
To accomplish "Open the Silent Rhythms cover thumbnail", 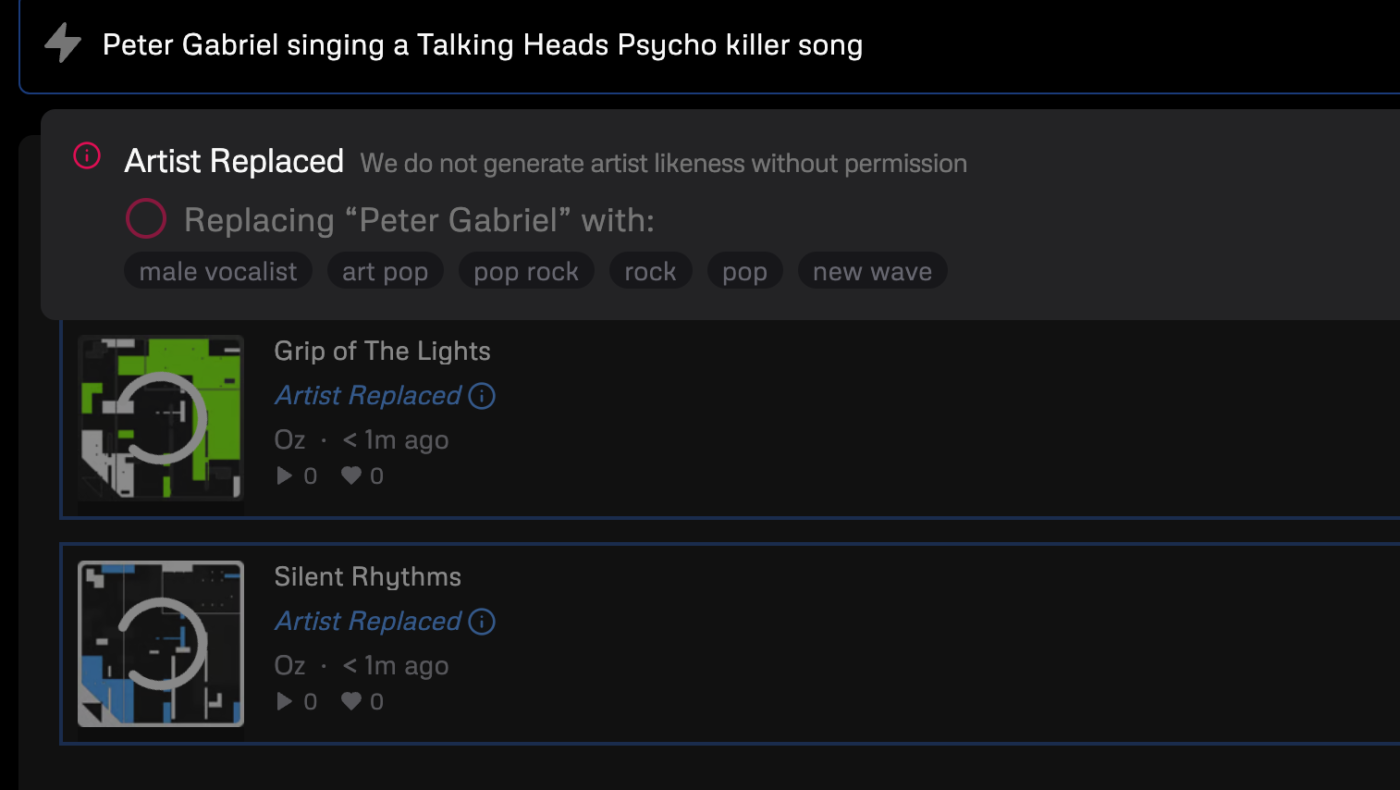I will click(161, 644).
